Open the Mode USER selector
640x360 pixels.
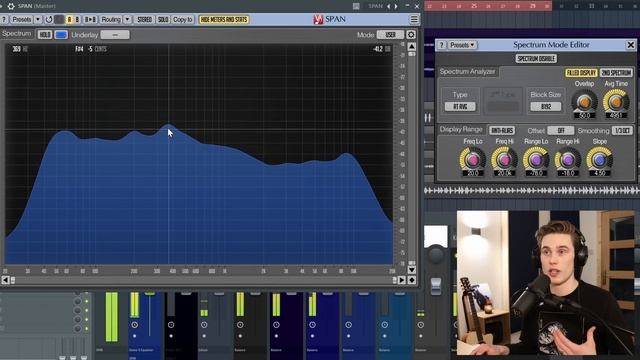(x=390, y=35)
